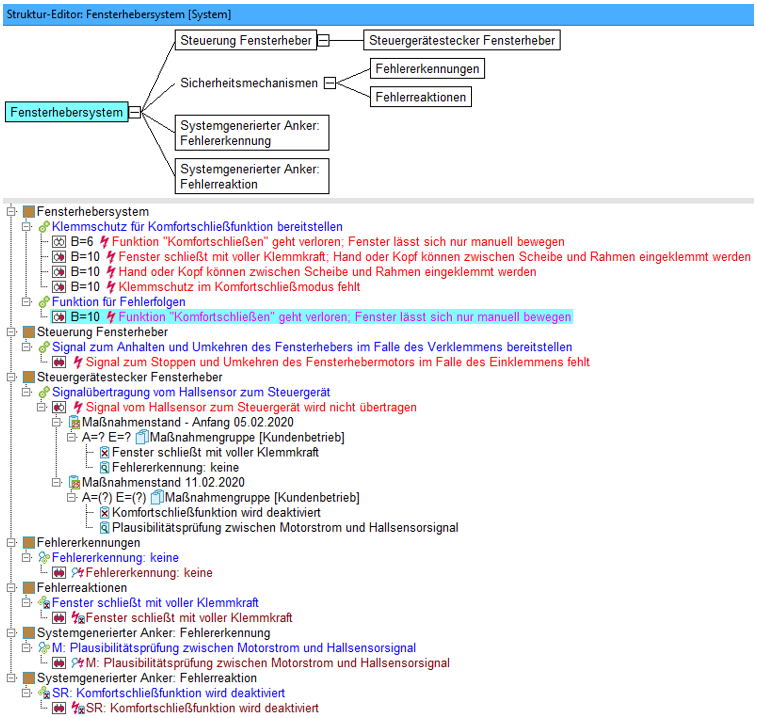Screen dimensions: 758x718
Task: Click the function icon of blue Fehlererkennung: keine
Action: coord(44,557)
